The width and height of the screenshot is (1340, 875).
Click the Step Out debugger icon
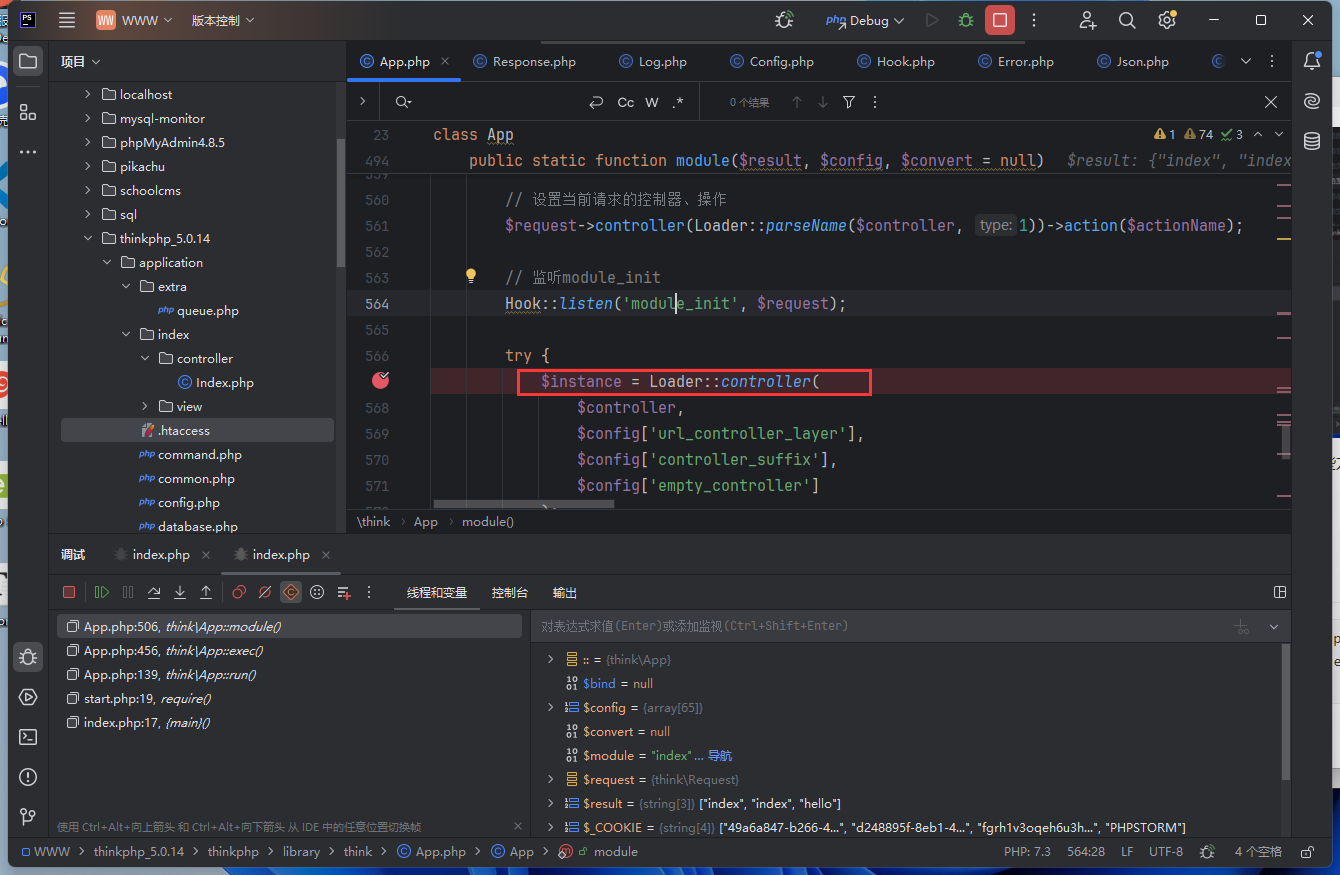point(206,592)
